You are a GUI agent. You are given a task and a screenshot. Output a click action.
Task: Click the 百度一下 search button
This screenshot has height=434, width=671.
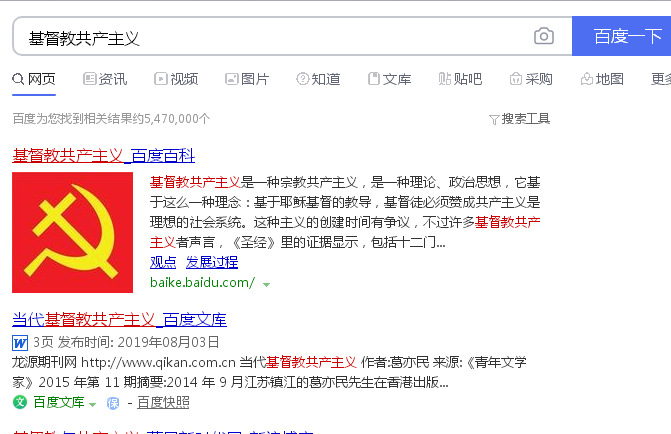622,36
